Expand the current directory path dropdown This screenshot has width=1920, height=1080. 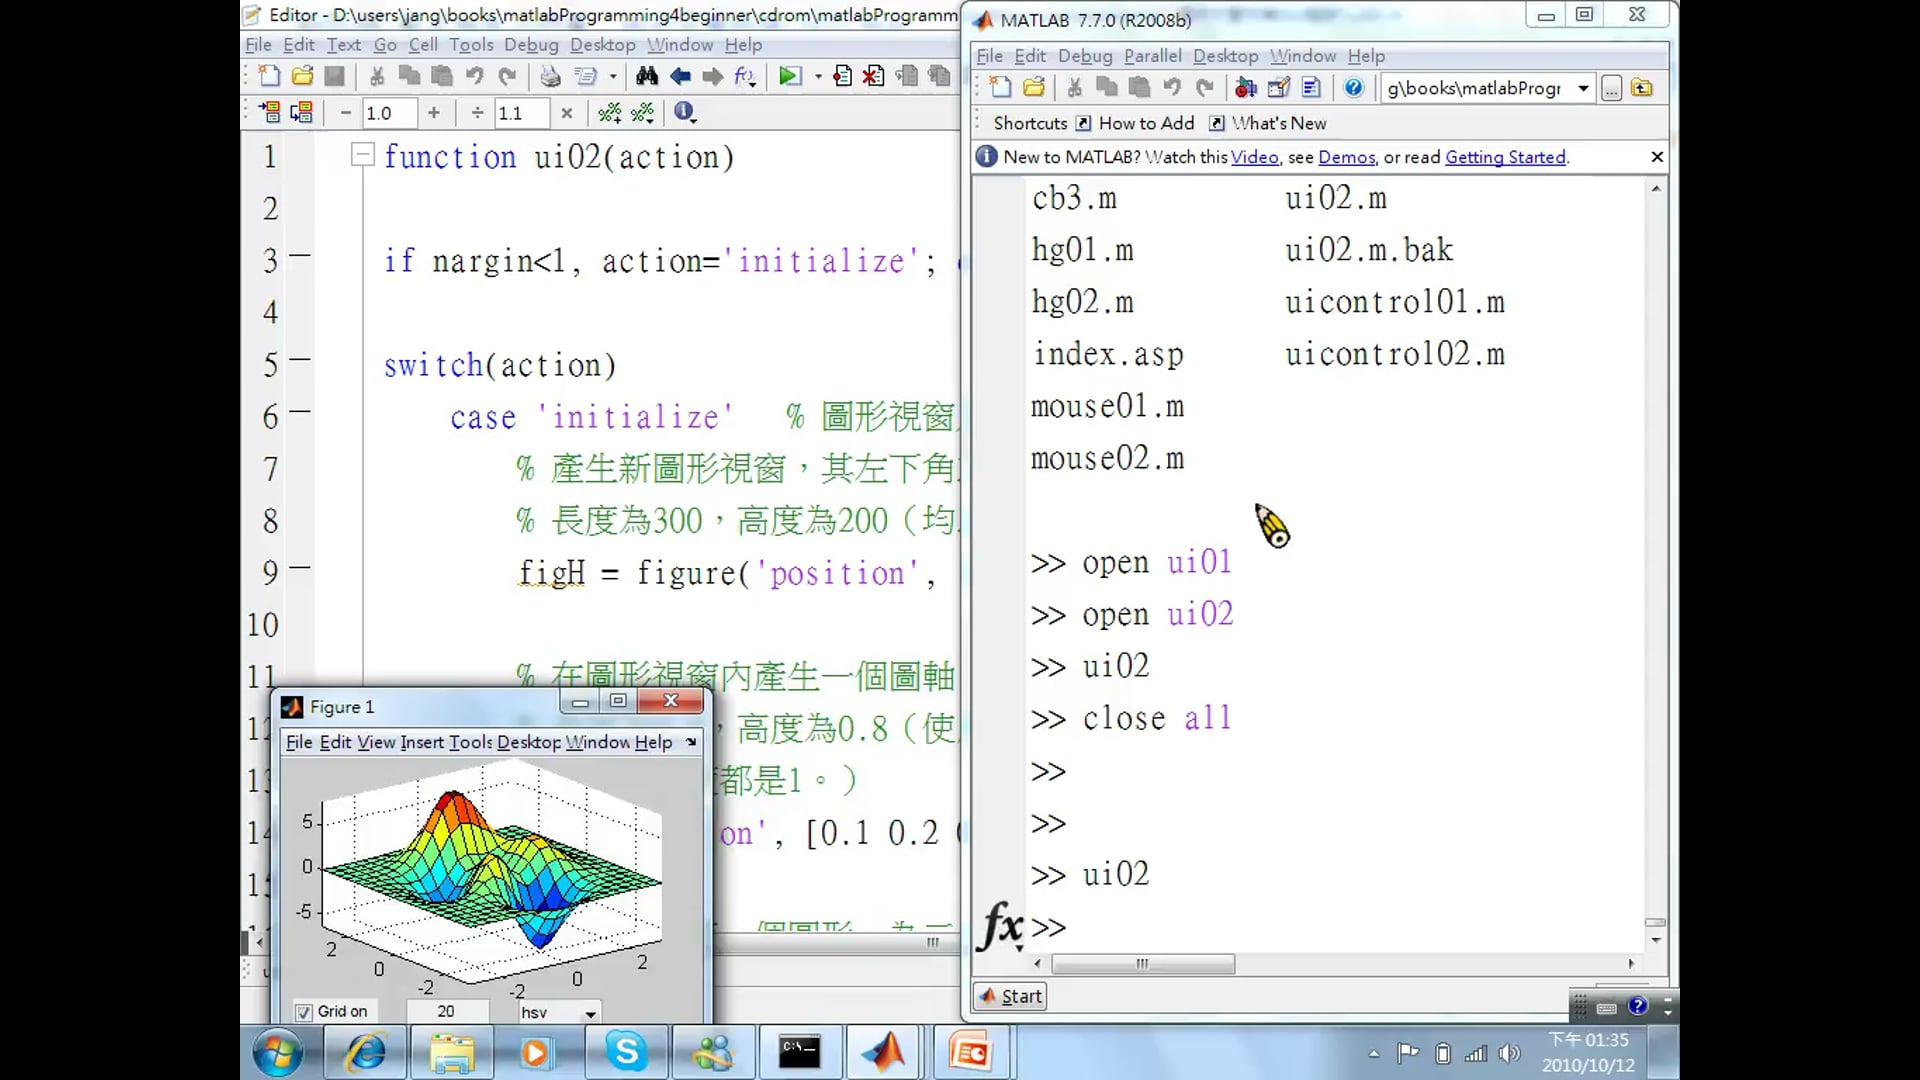coord(1583,88)
